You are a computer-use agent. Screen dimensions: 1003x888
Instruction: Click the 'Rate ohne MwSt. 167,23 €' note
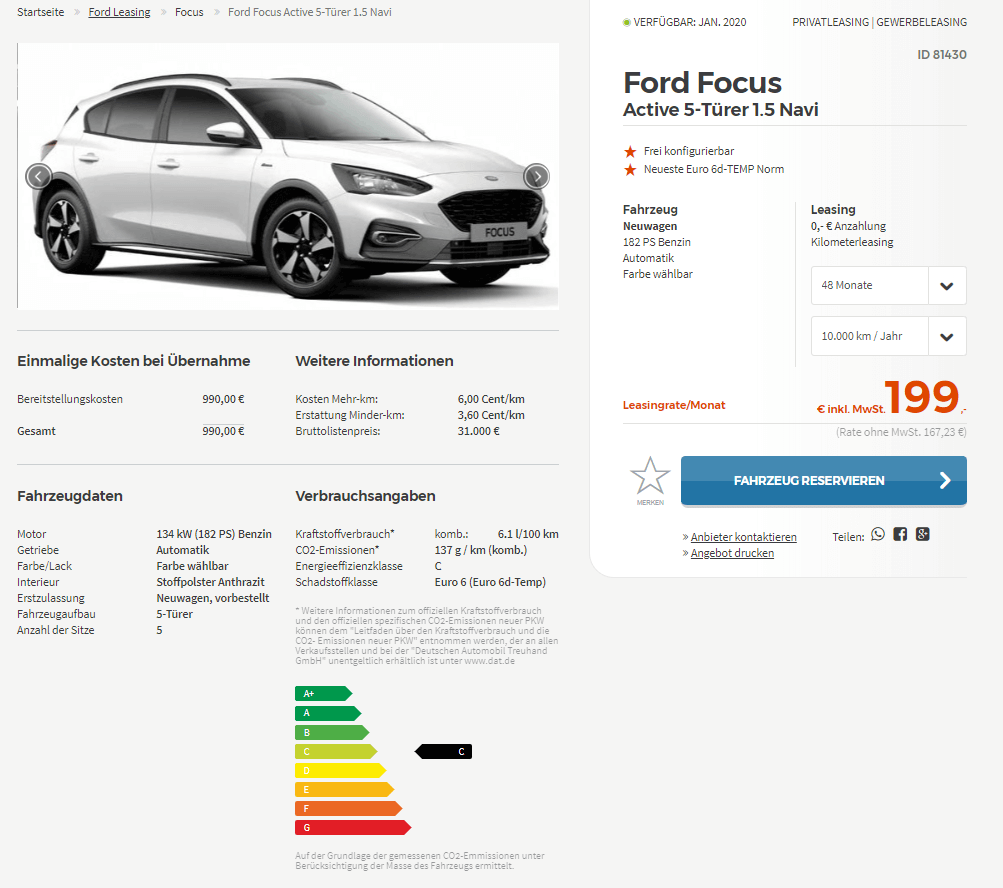pyautogui.click(x=901, y=432)
